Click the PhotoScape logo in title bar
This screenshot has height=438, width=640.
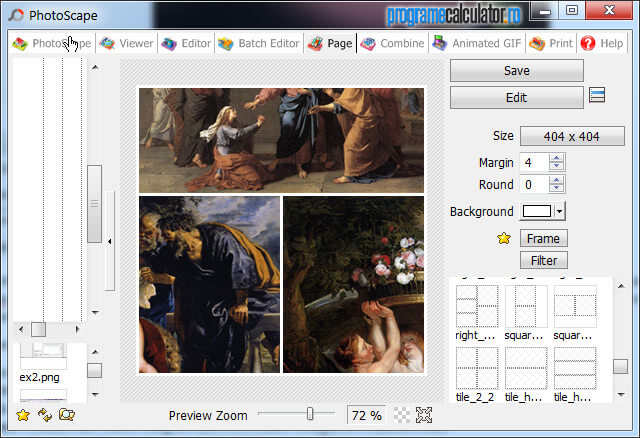[16, 15]
